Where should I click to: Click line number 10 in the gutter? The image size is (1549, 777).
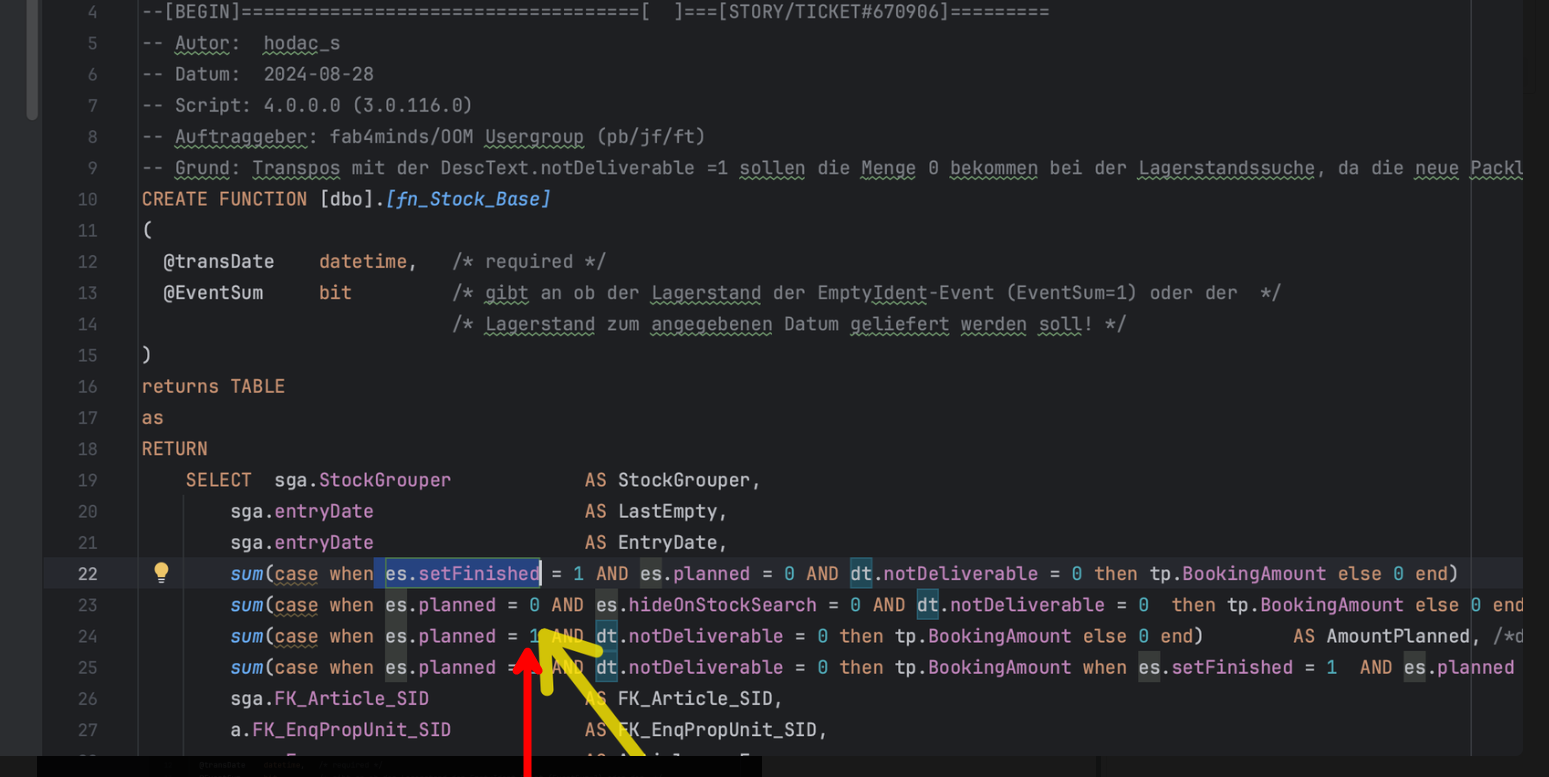click(x=87, y=199)
